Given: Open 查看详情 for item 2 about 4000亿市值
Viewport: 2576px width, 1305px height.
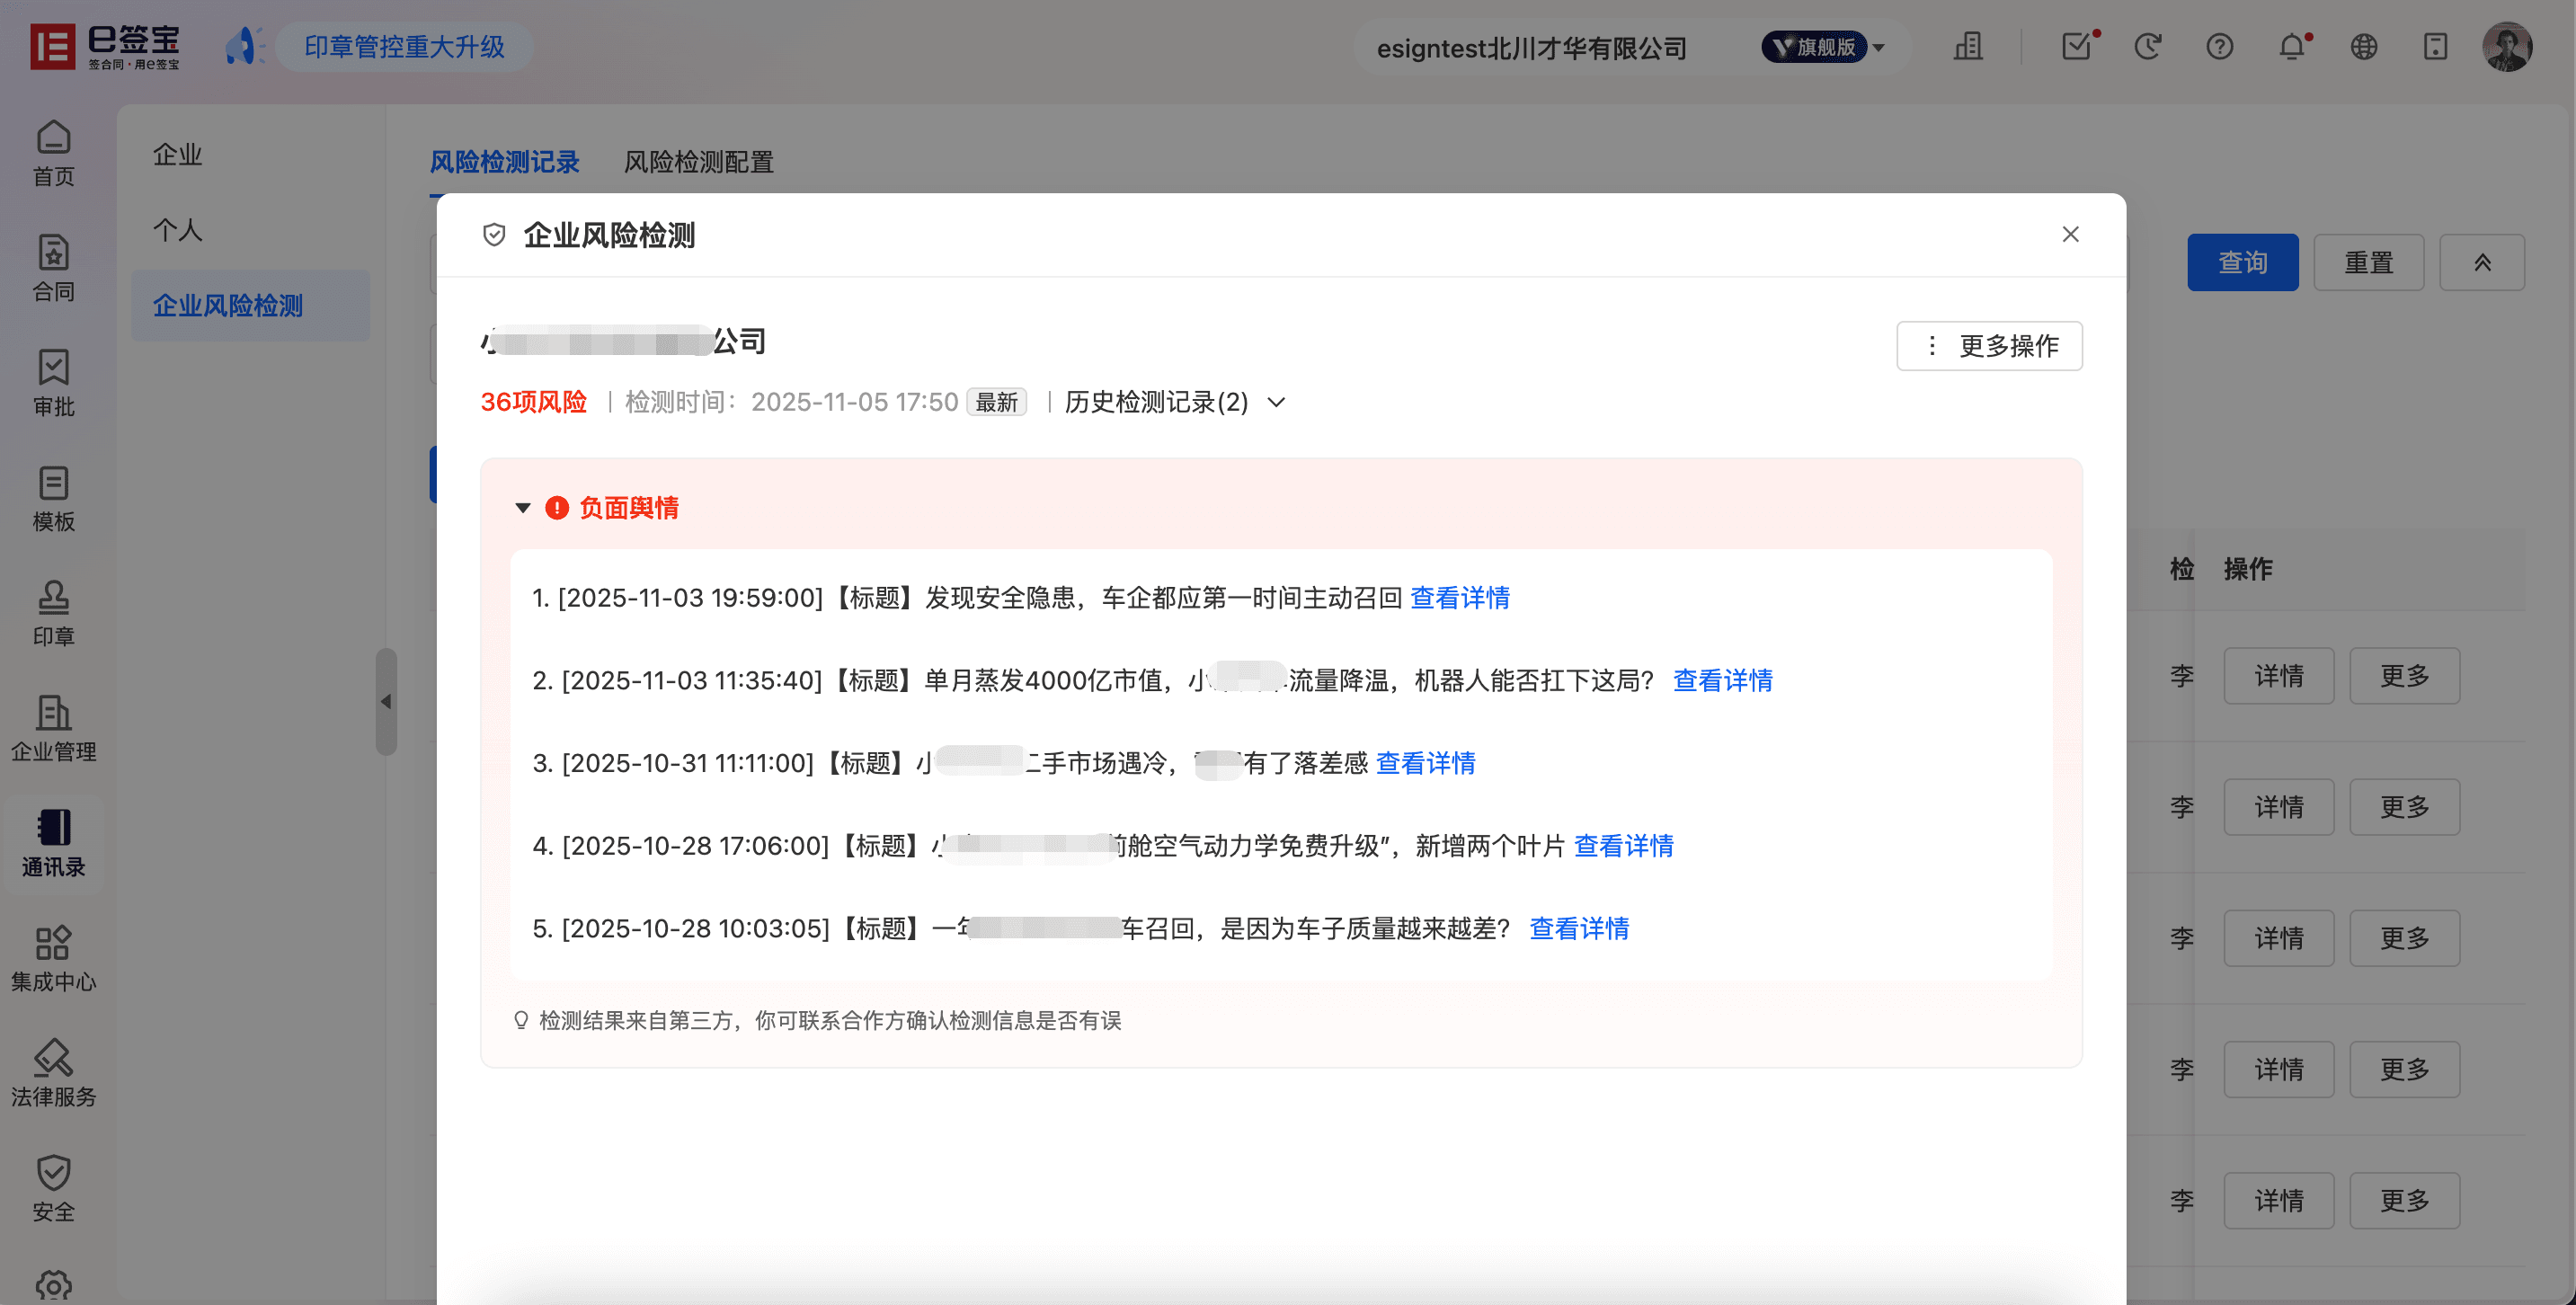Looking at the screenshot, I should 1722,680.
